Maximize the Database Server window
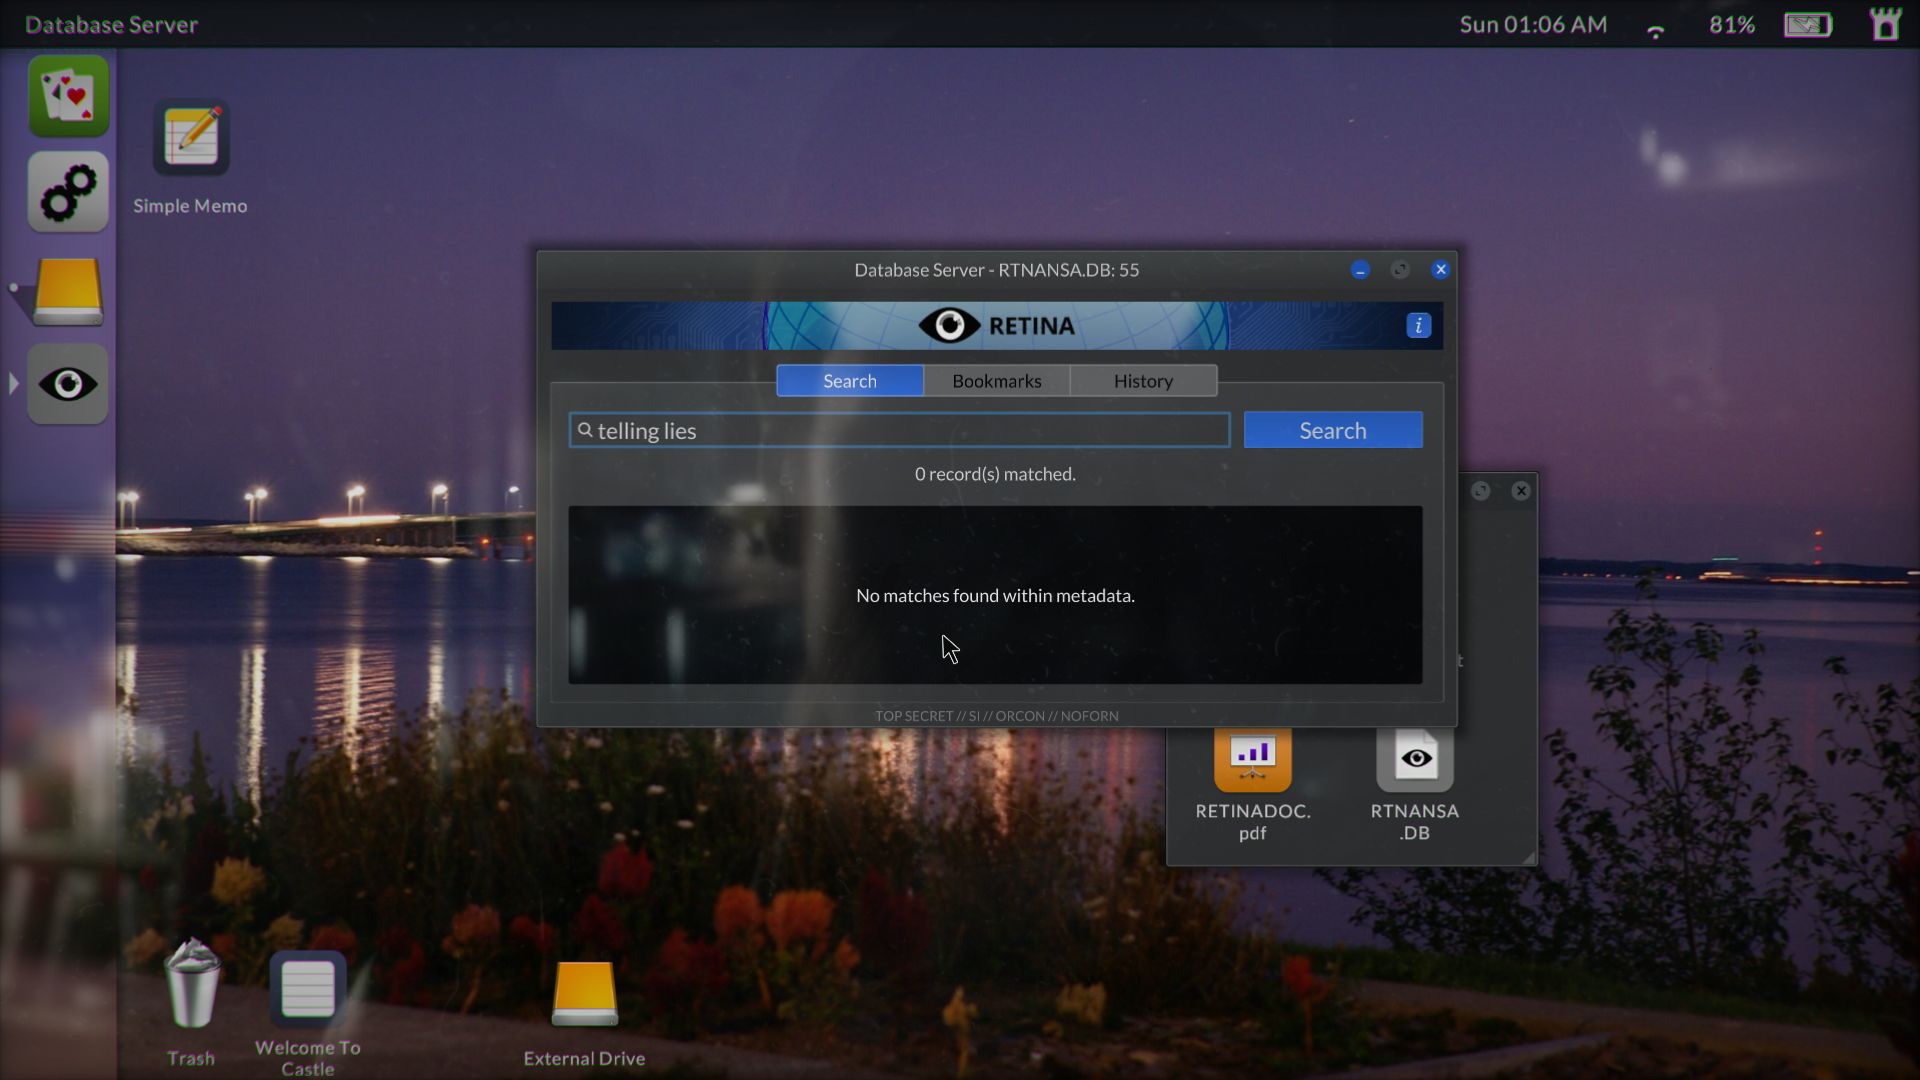Image resolution: width=1920 pixels, height=1080 pixels. tap(1400, 270)
